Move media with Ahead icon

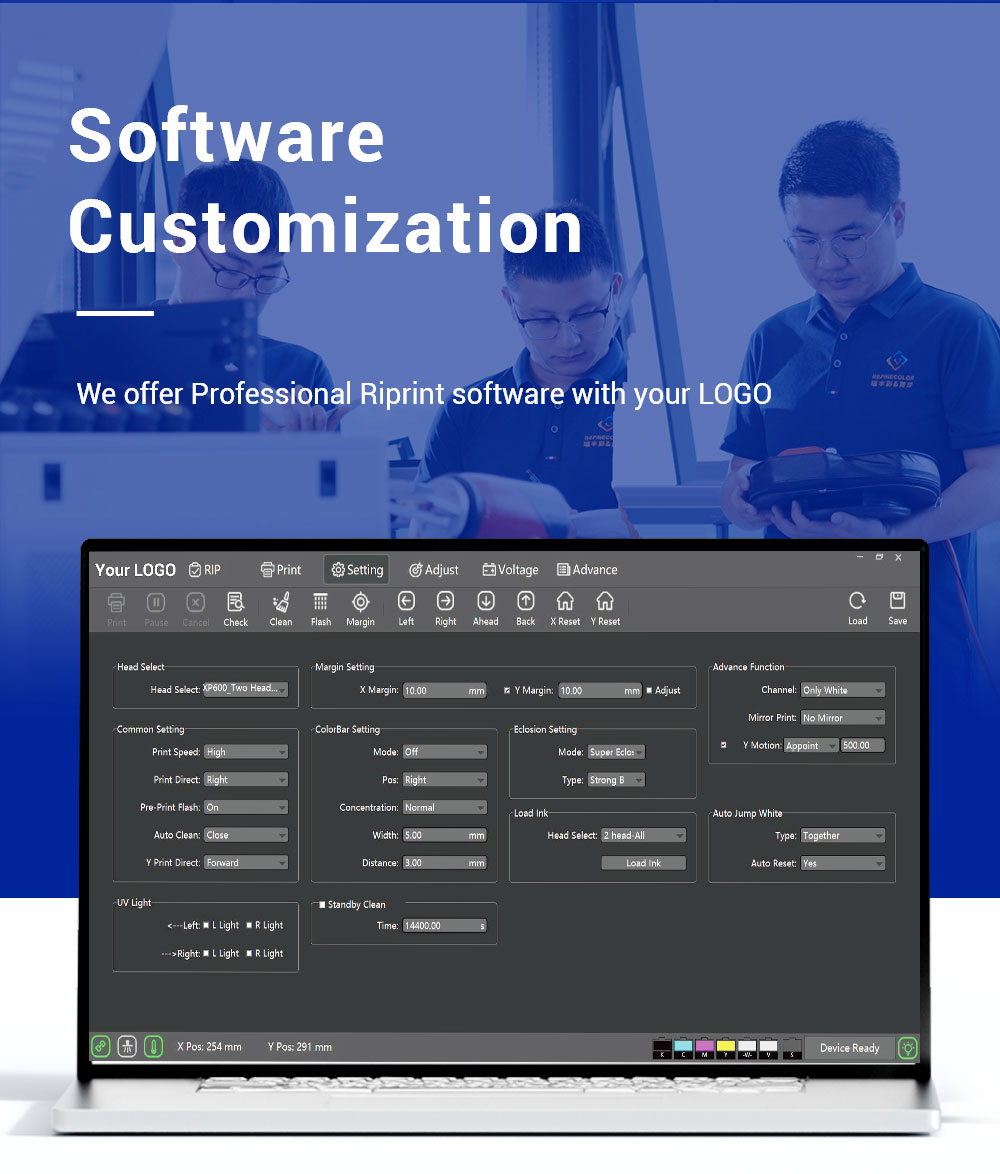coord(486,608)
